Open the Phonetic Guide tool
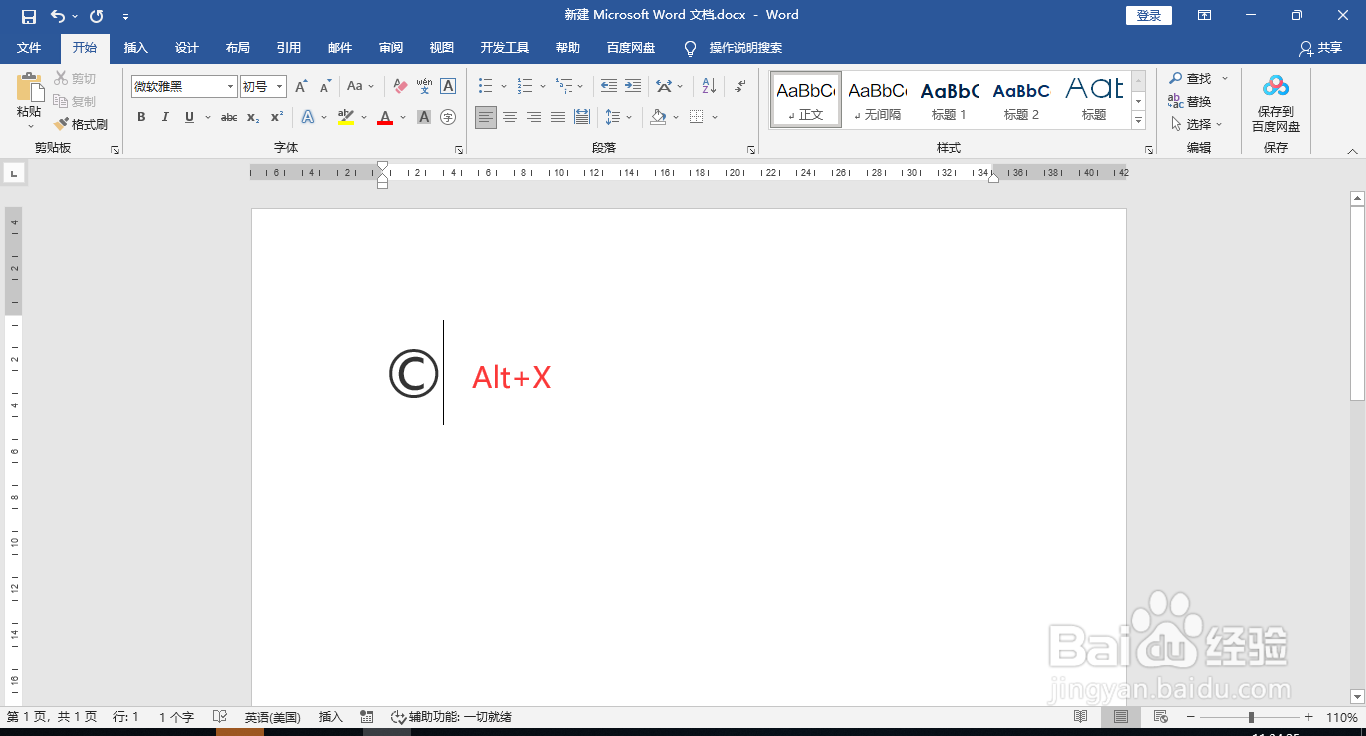1366x736 pixels. point(424,86)
